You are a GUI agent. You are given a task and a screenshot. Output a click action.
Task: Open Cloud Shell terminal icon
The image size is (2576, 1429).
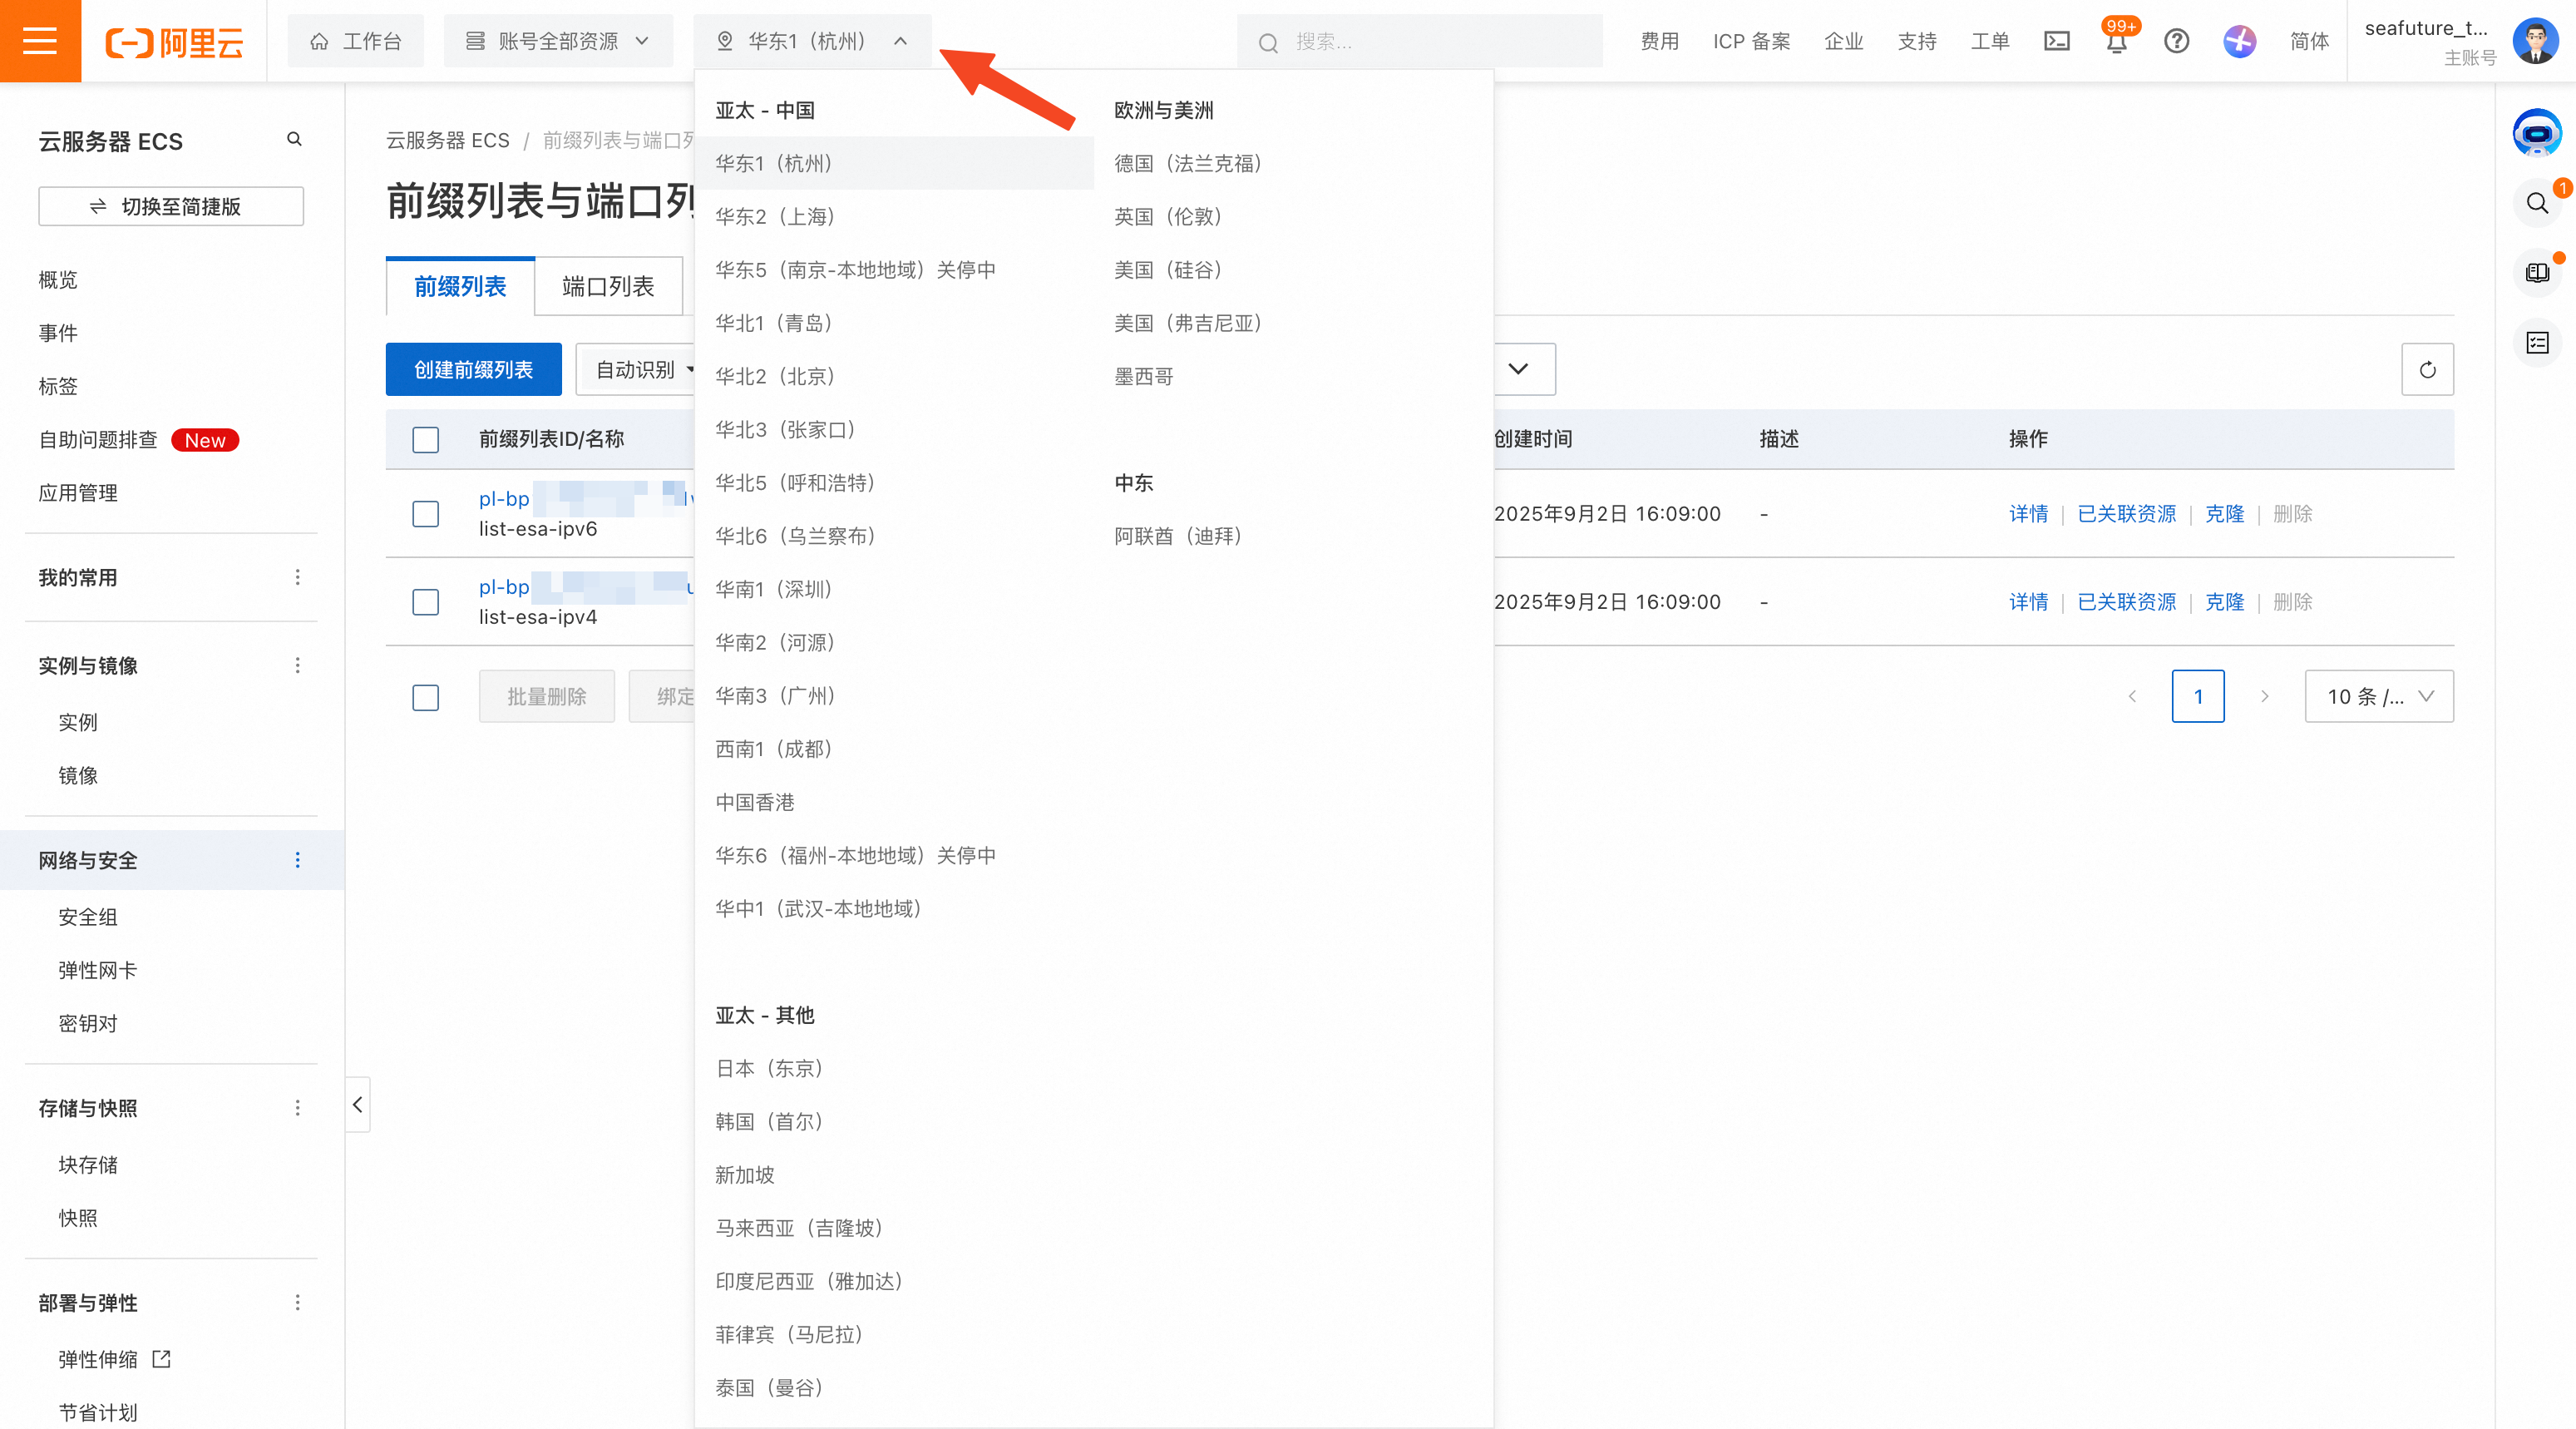[x=2056, y=41]
